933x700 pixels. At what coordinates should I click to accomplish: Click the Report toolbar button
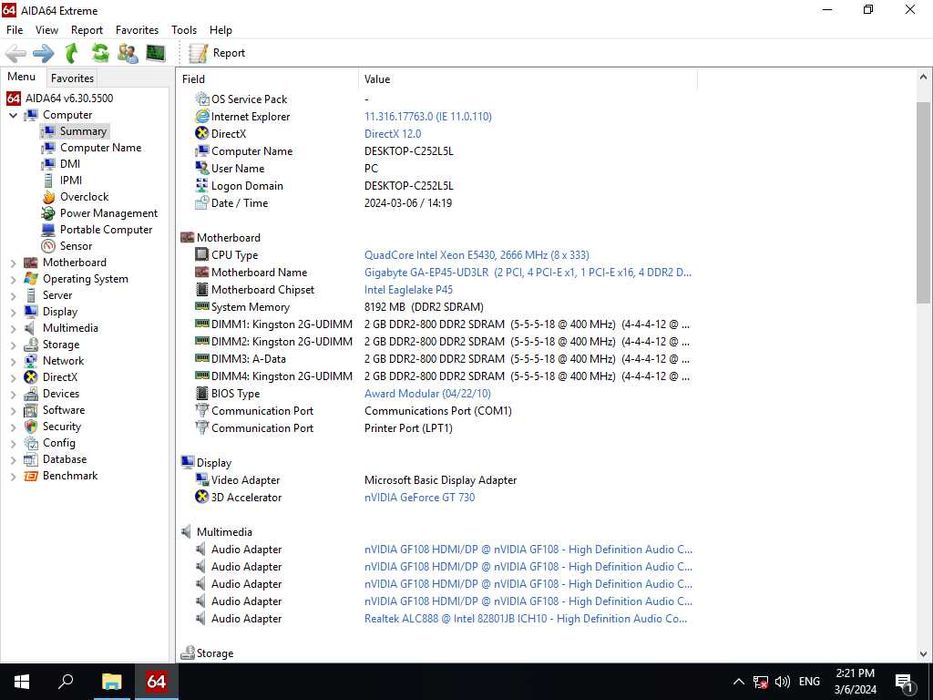click(x=217, y=53)
